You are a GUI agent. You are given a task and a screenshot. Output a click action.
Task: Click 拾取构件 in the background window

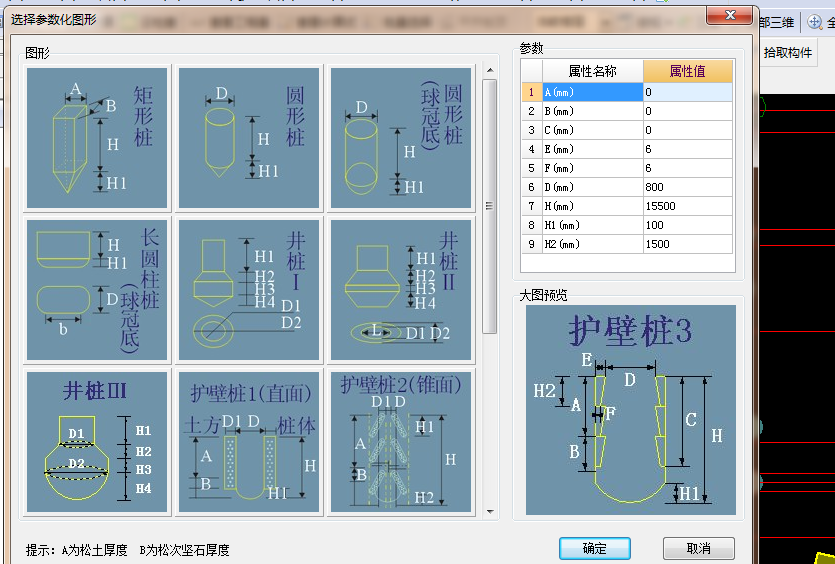788,53
